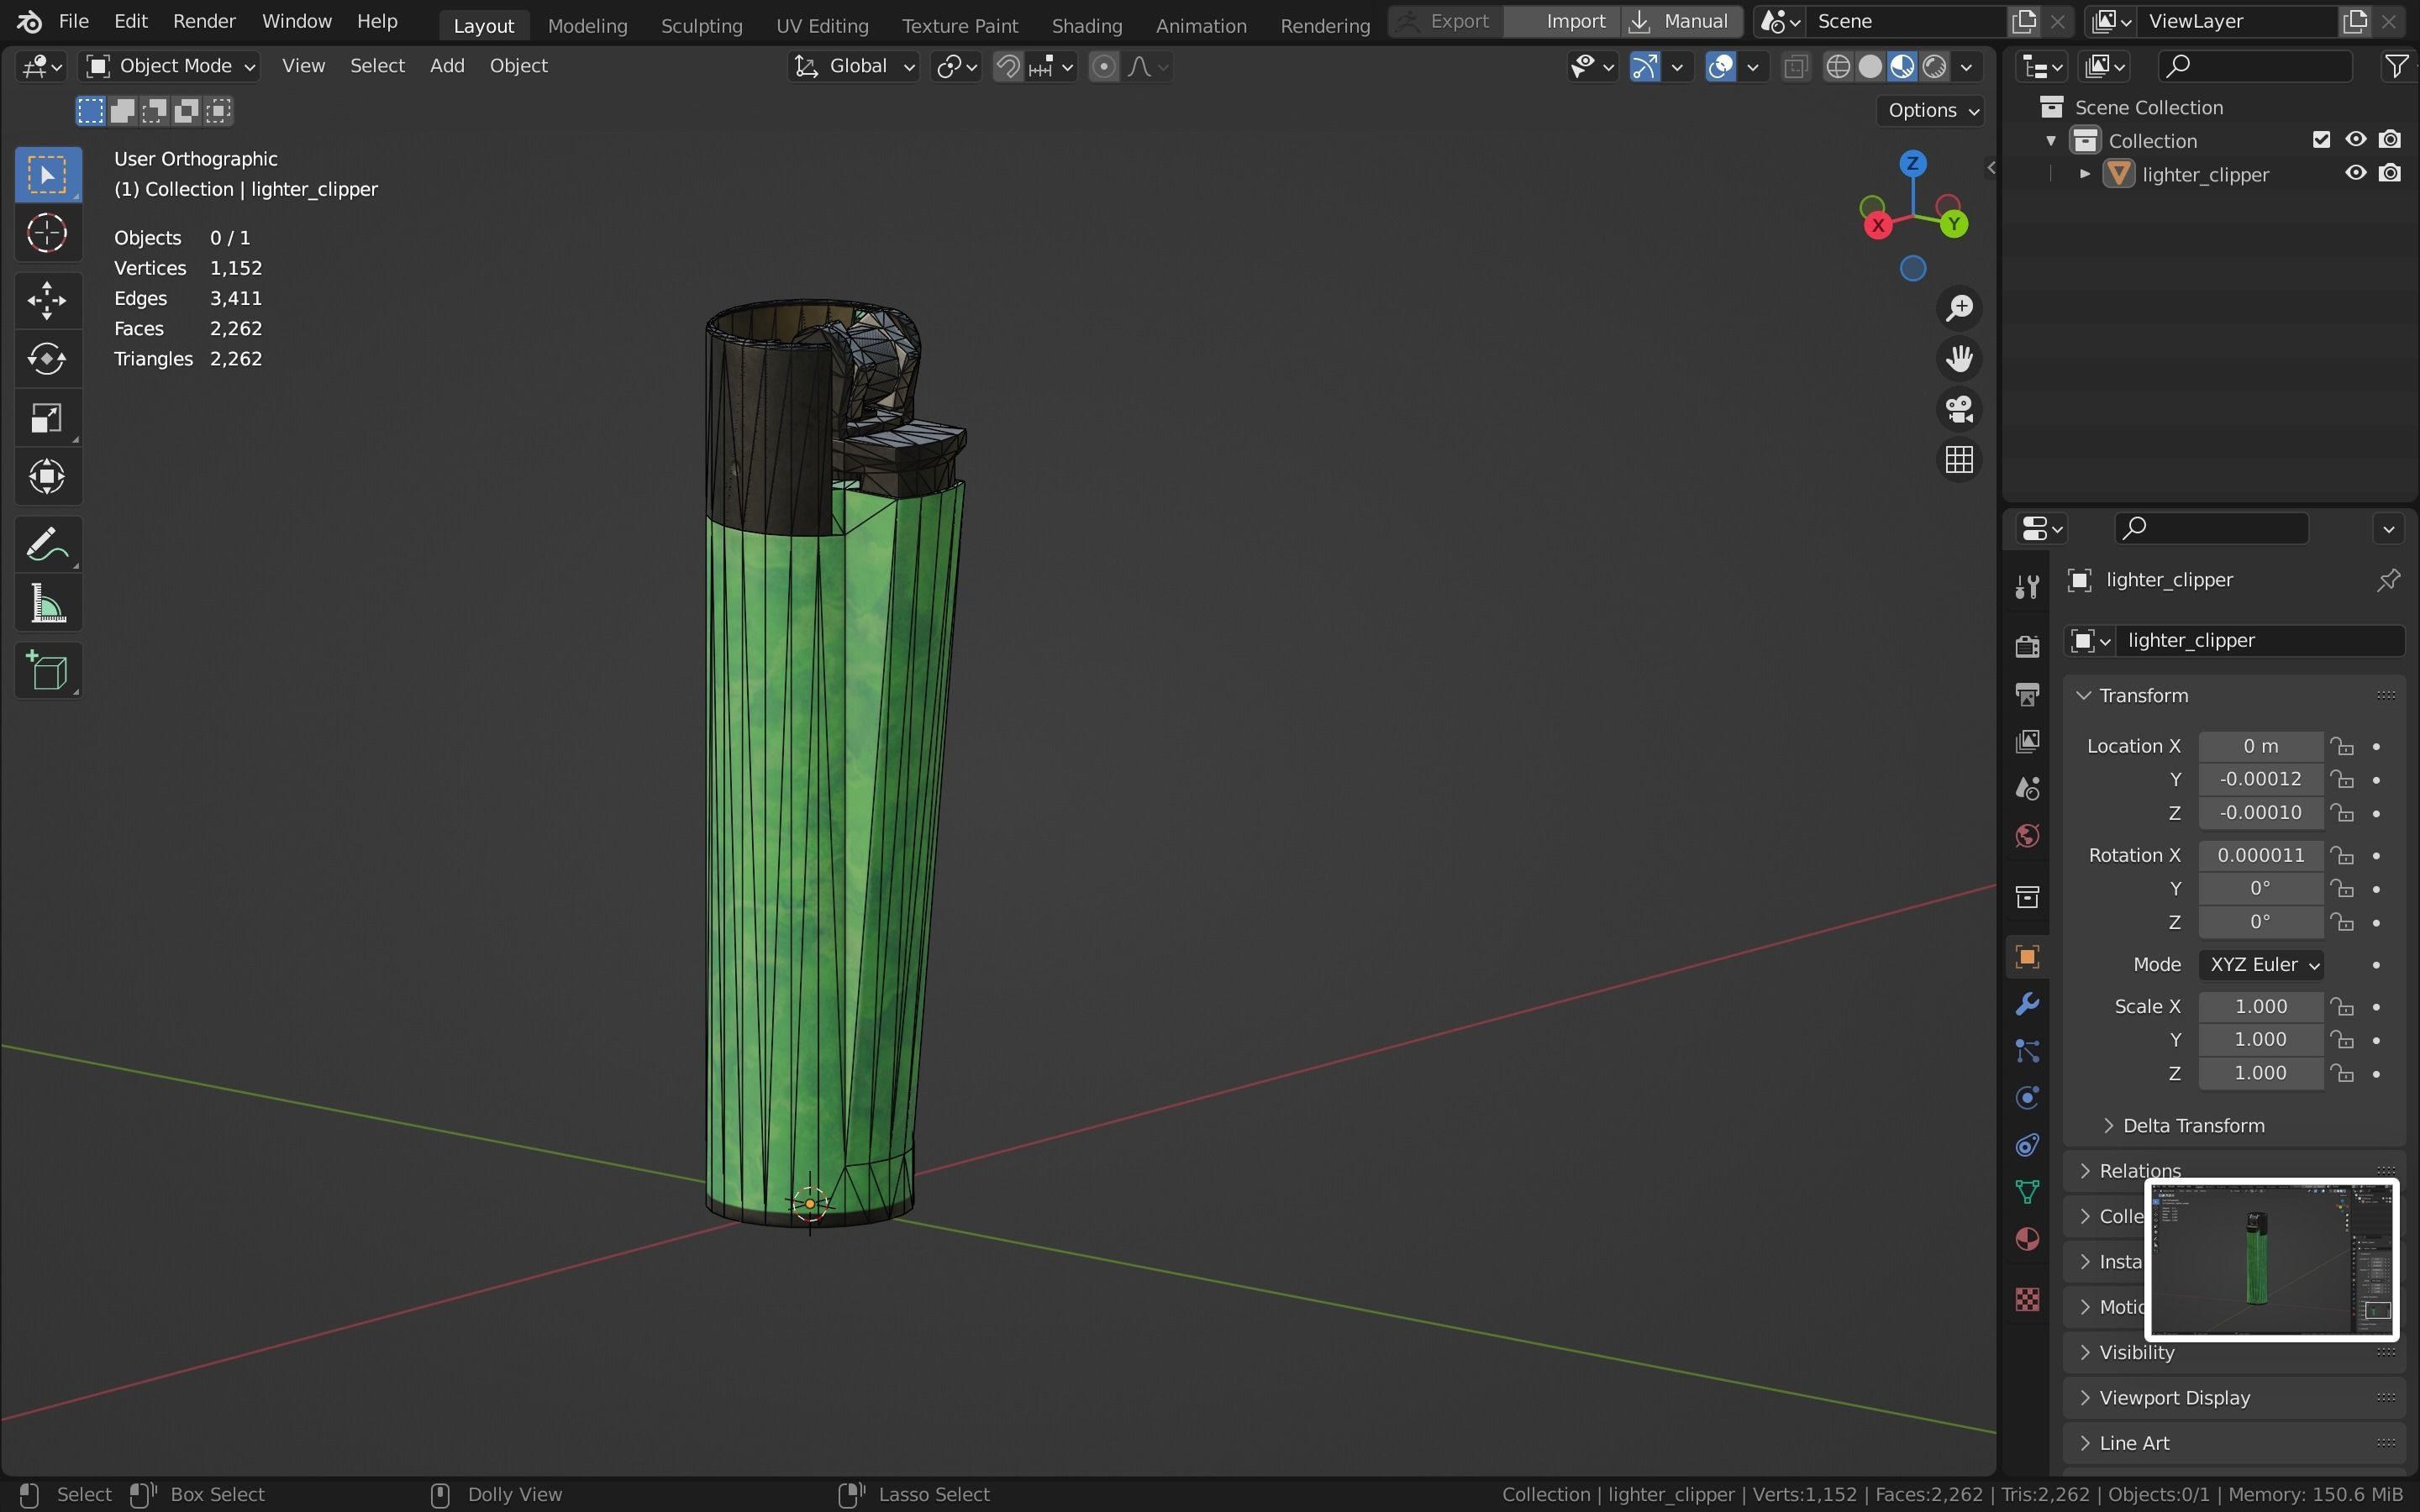Open the Particles properties tab
Image resolution: width=2420 pixels, height=1512 pixels.
pos(2027,1051)
